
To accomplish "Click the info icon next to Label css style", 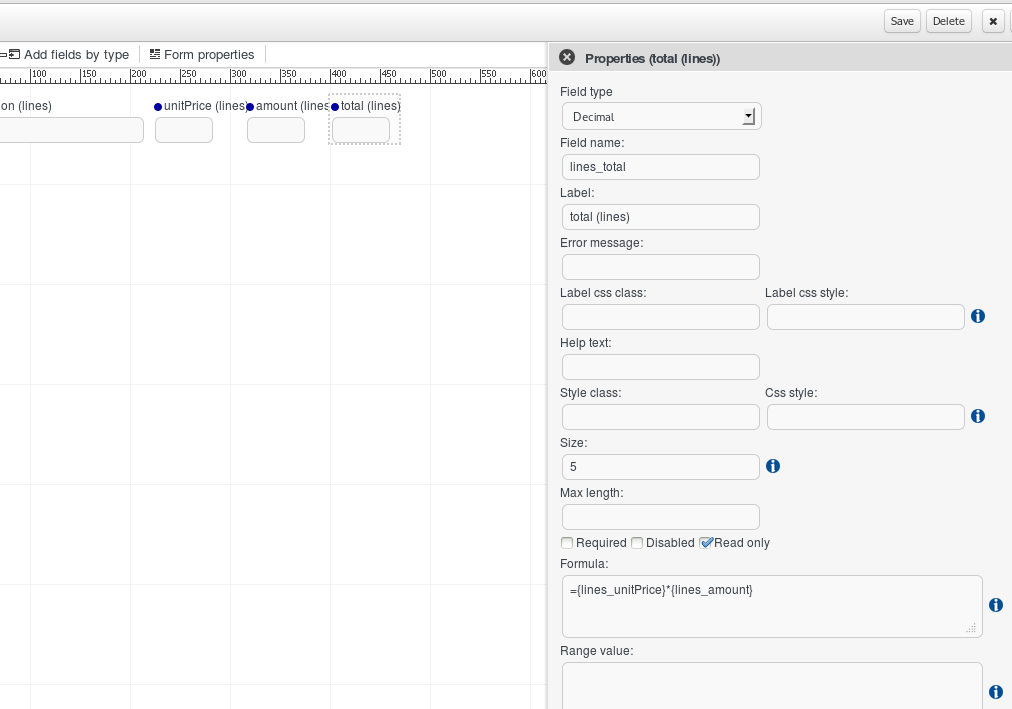I will [978, 316].
